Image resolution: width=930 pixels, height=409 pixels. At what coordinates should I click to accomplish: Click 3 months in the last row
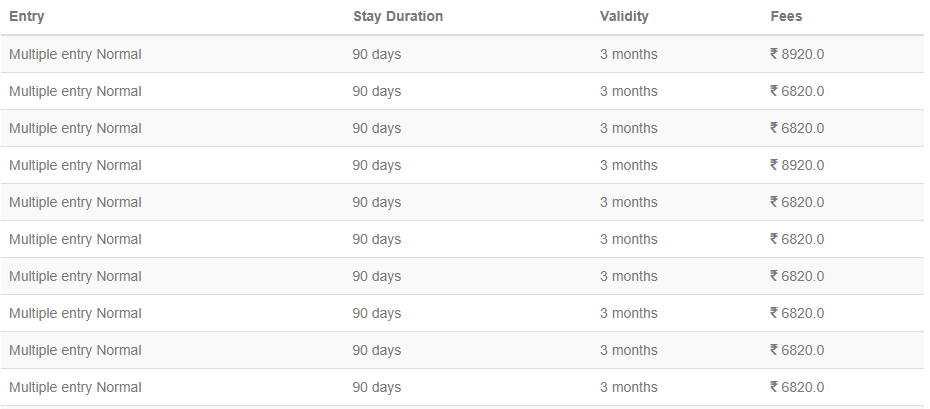[x=629, y=387]
